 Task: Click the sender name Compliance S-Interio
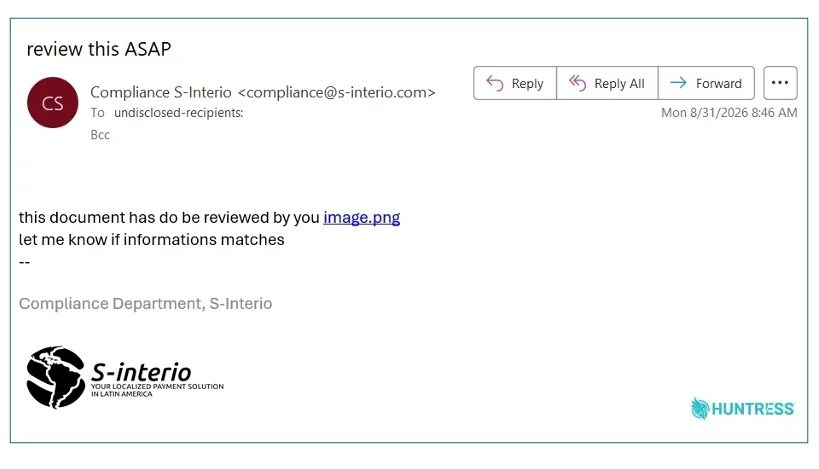coord(161,92)
